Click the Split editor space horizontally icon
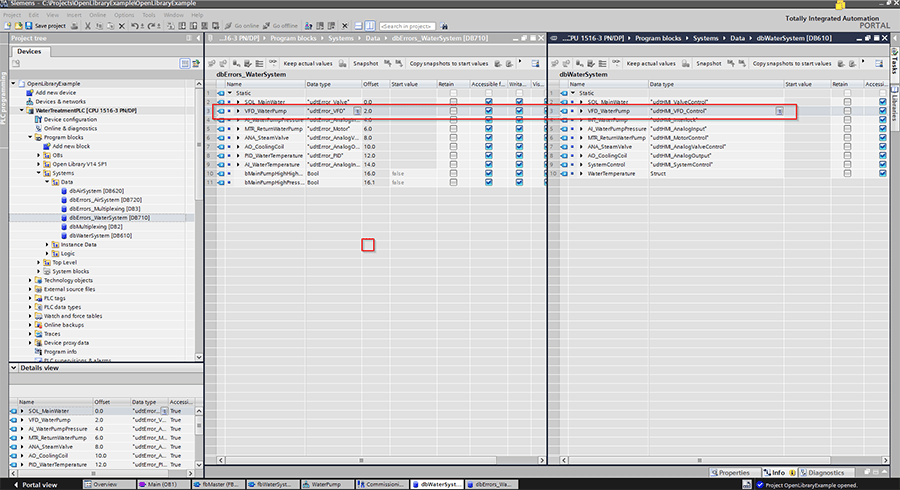This screenshot has width=900, height=490. click(x=358, y=26)
